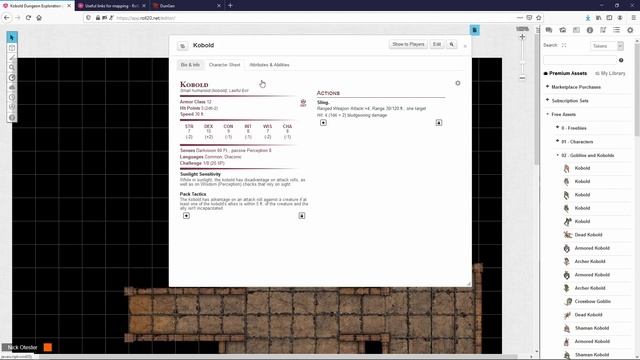This screenshot has width=640, height=360.
Task: Switch to the Bio & Info tab
Action: click(x=190, y=65)
